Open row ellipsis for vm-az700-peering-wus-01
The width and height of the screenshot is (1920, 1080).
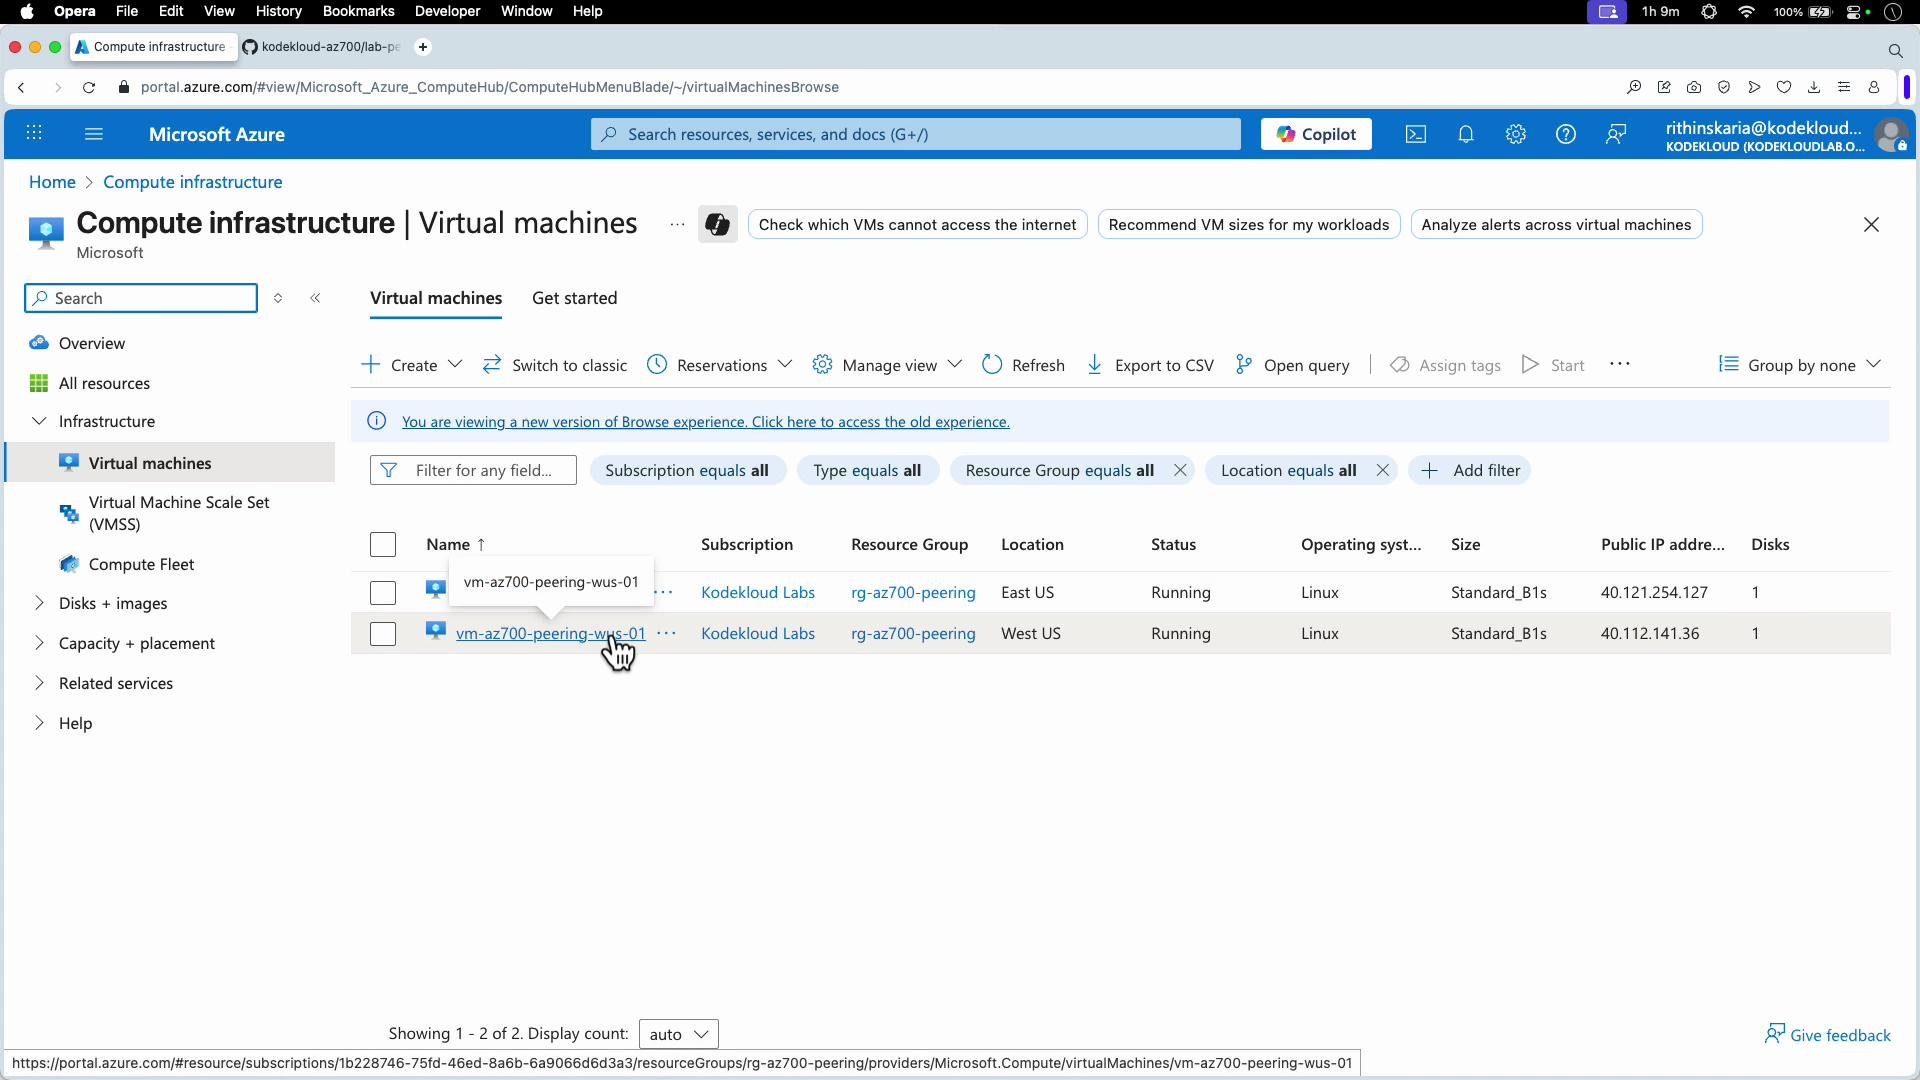667,634
